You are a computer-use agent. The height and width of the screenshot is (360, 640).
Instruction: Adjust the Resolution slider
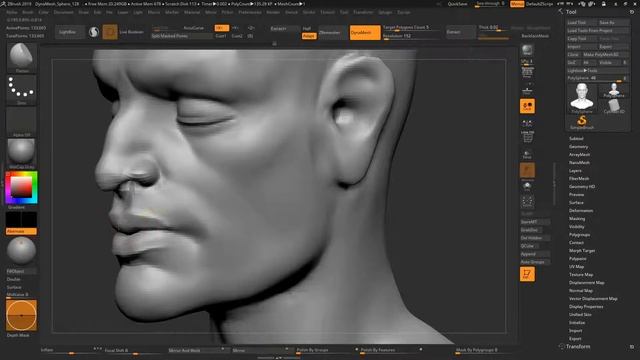click(x=411, y=36)
